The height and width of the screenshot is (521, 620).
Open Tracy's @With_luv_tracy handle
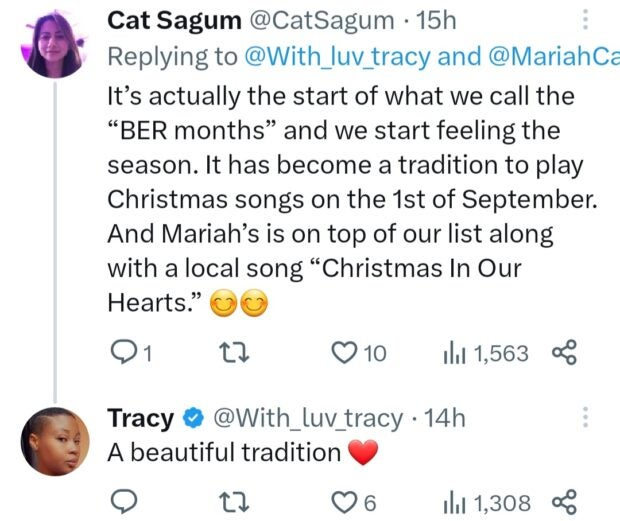(x=308, y=418)
